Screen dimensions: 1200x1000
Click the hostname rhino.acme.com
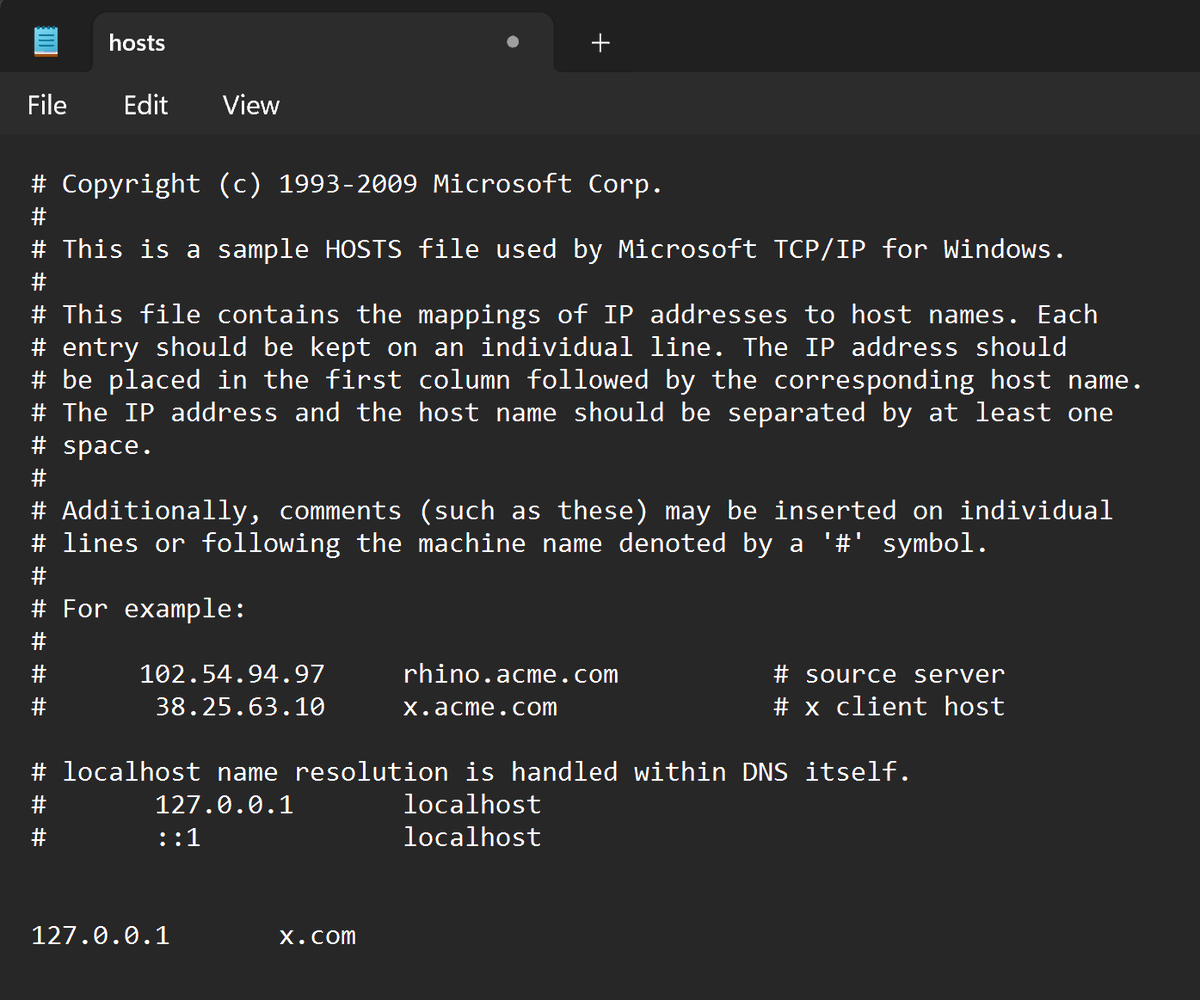pos(511,674)
